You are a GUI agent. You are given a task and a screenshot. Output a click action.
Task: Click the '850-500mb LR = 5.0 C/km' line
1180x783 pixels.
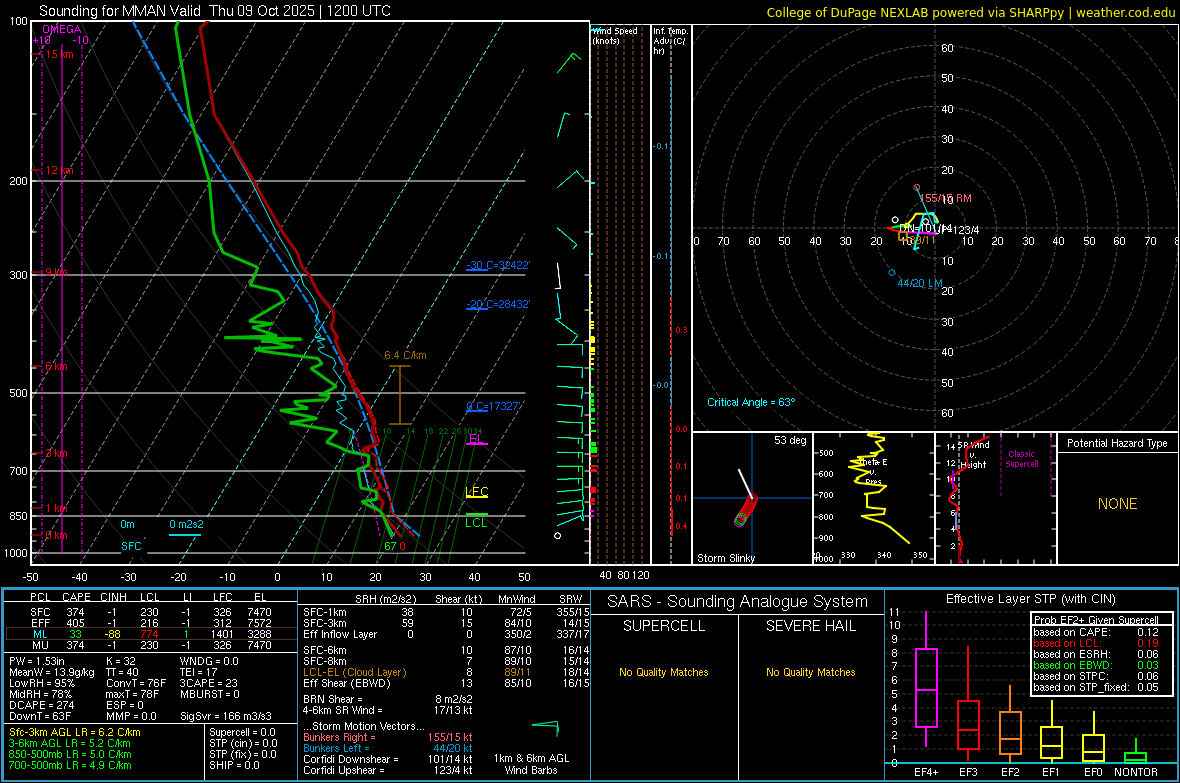tap(70, 754)
